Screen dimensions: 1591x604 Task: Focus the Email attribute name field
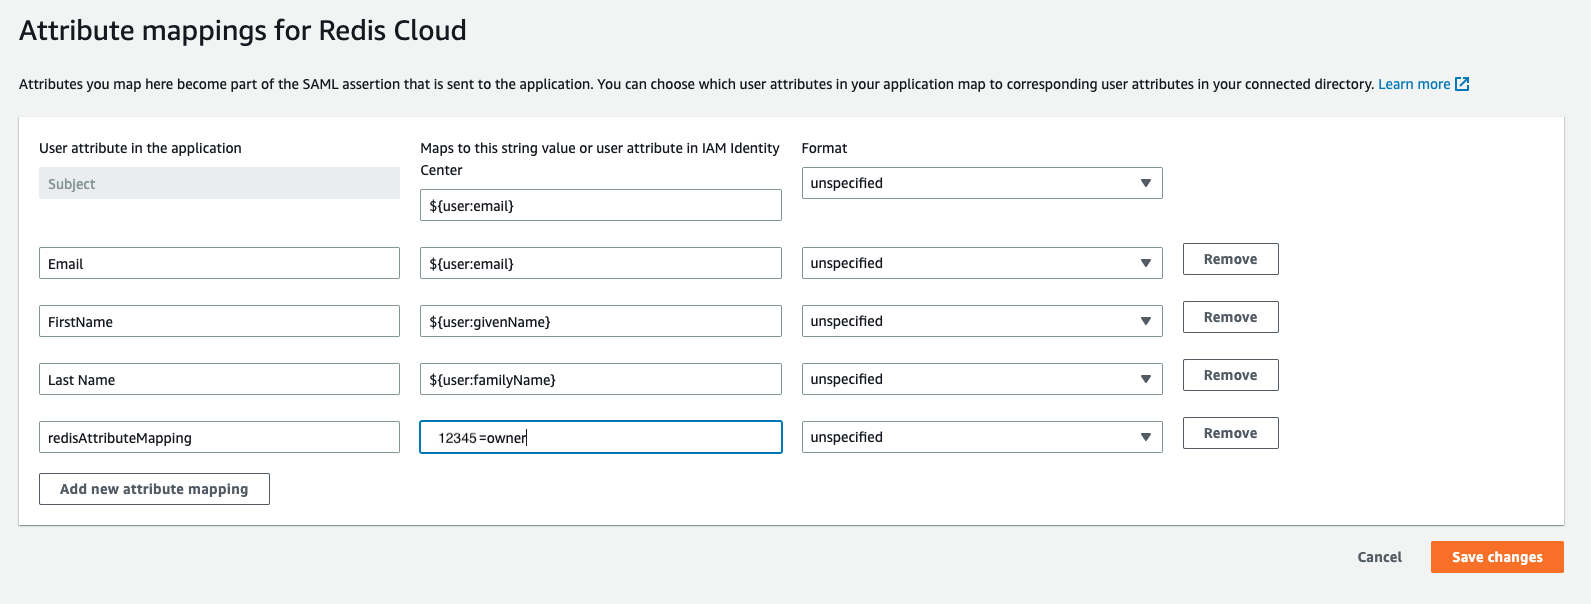point(219,264)
